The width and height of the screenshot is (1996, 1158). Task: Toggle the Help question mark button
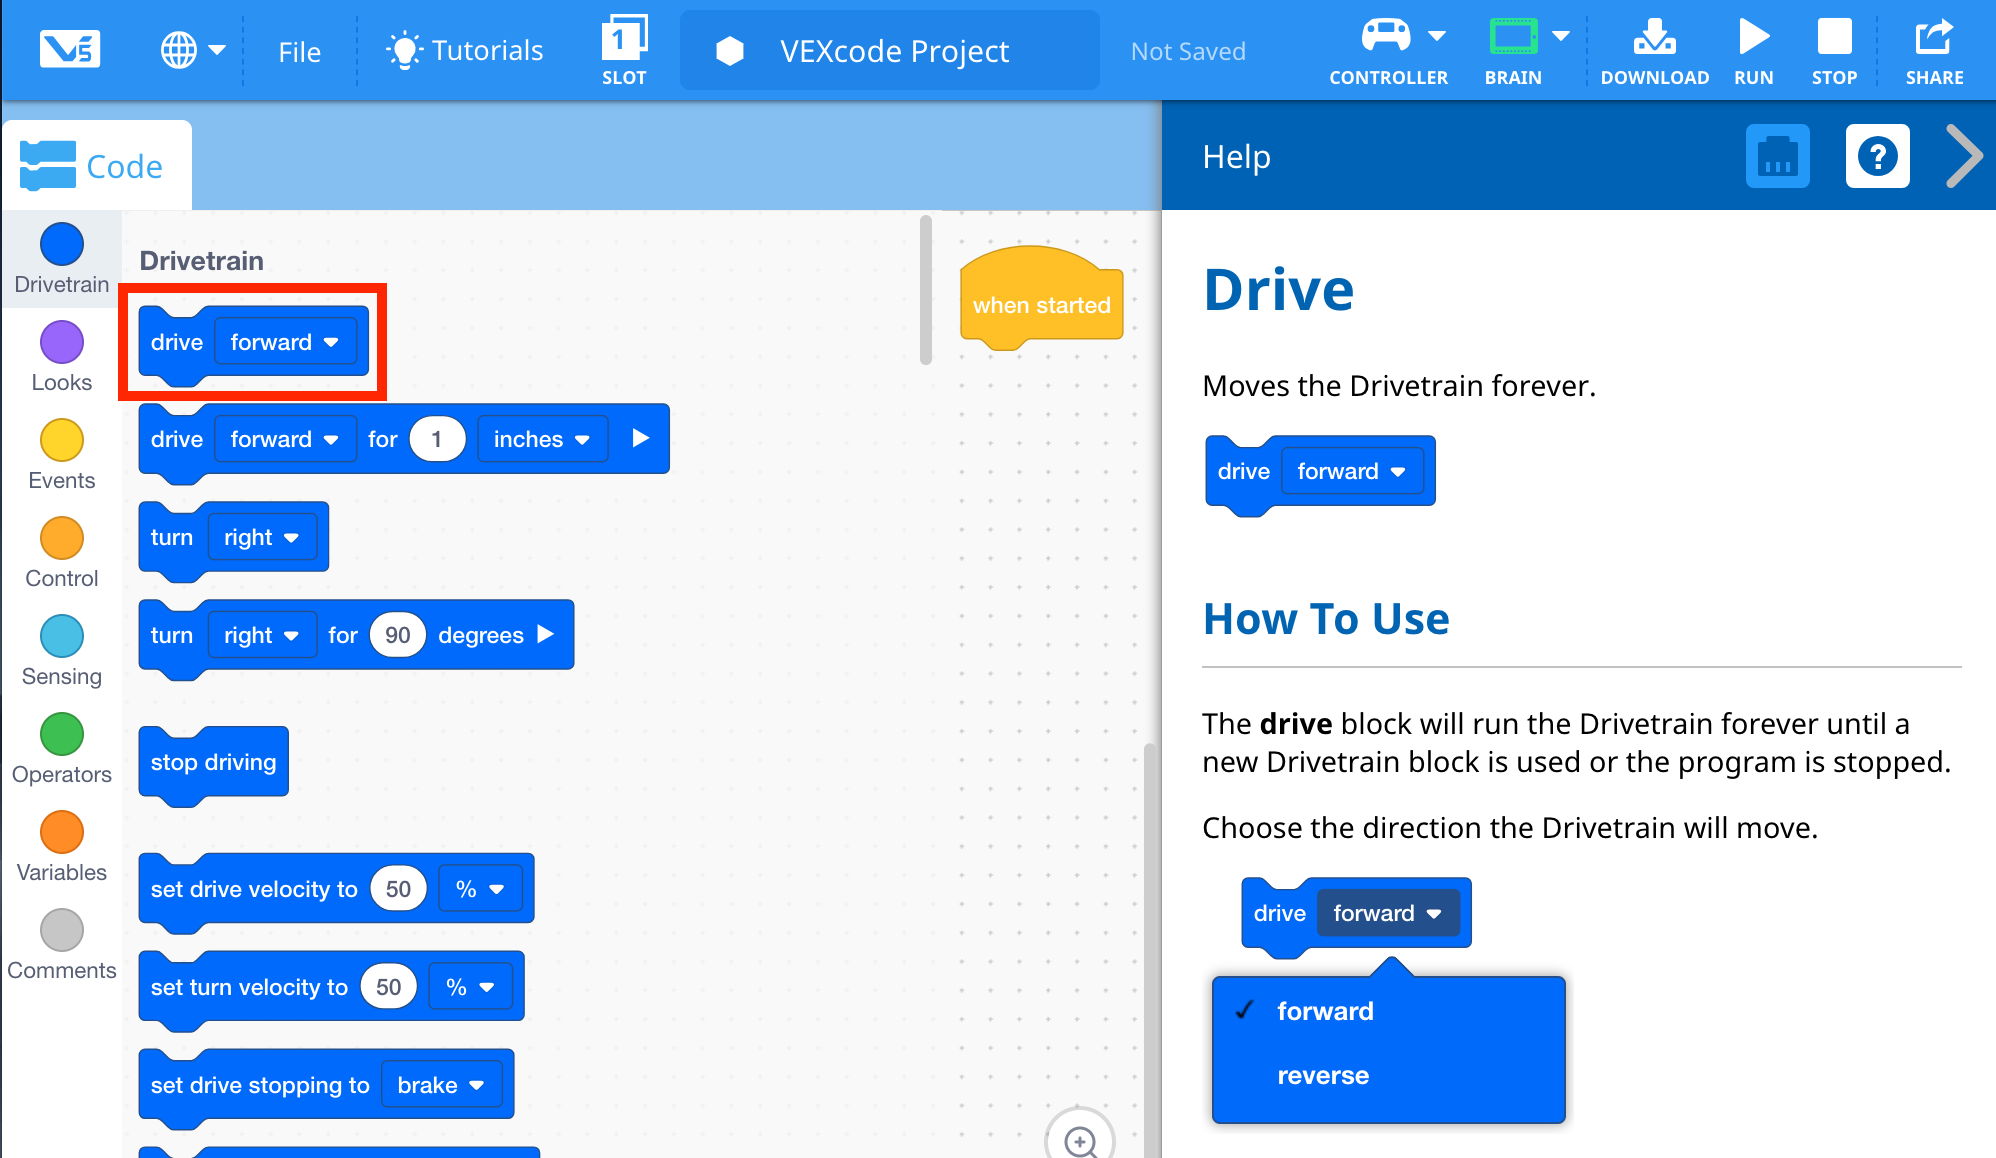click(1877, 157)
